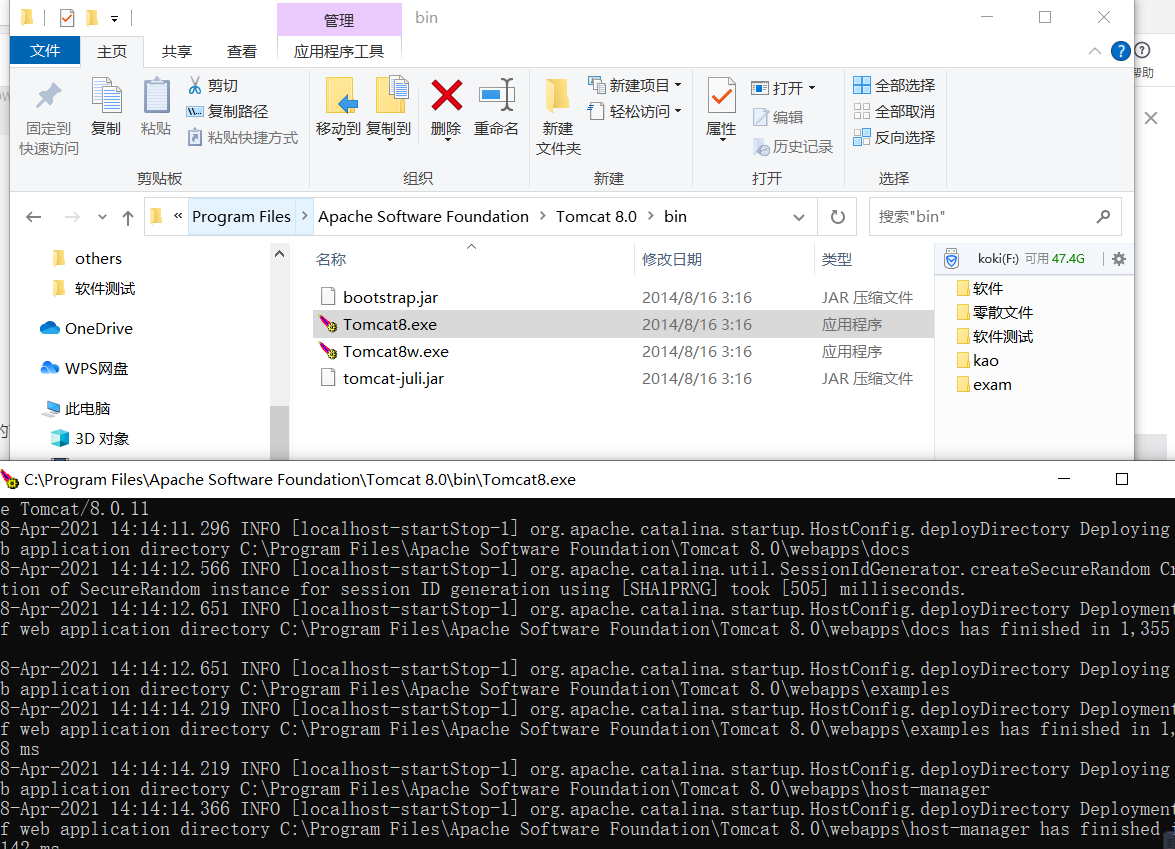Select Tomcat8w.exe file
This screenshot has height=849, width=1175.
[623, 351]
